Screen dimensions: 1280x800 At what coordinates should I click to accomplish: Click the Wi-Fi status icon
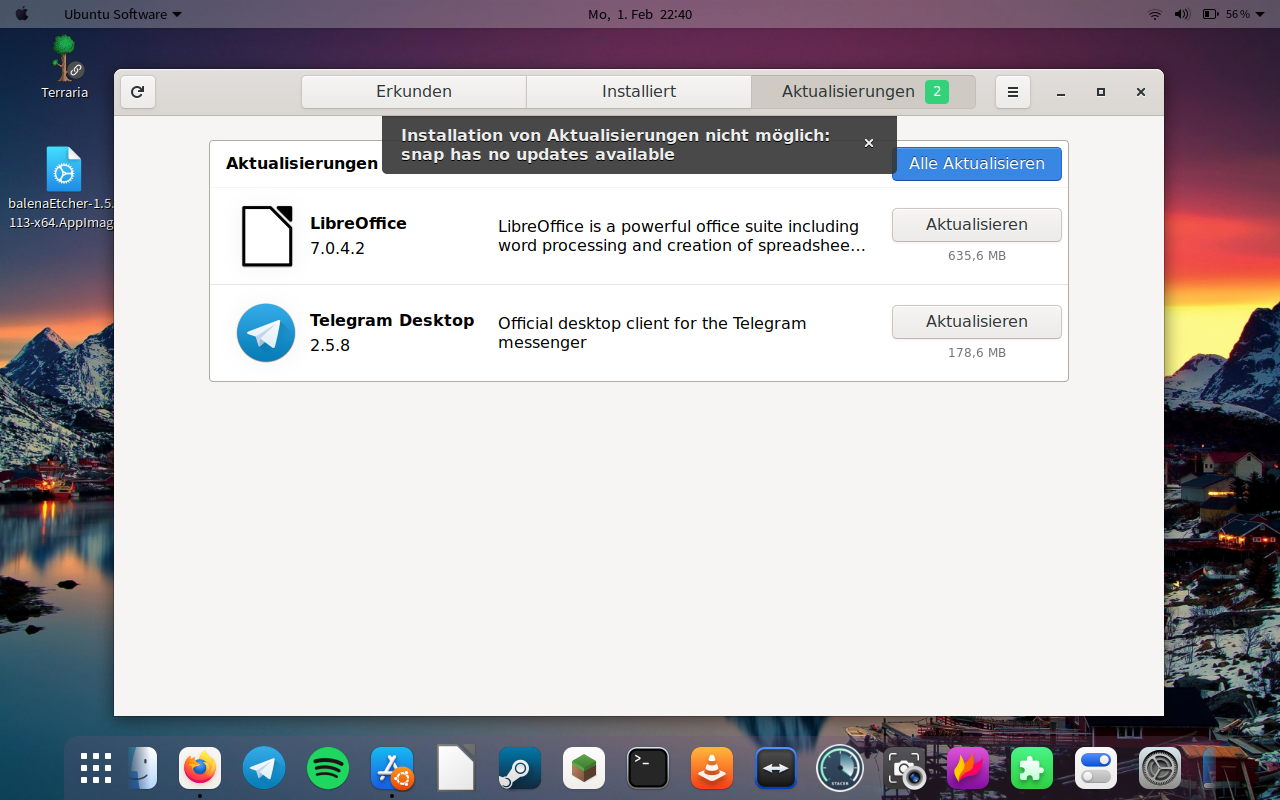(1155, 14)
